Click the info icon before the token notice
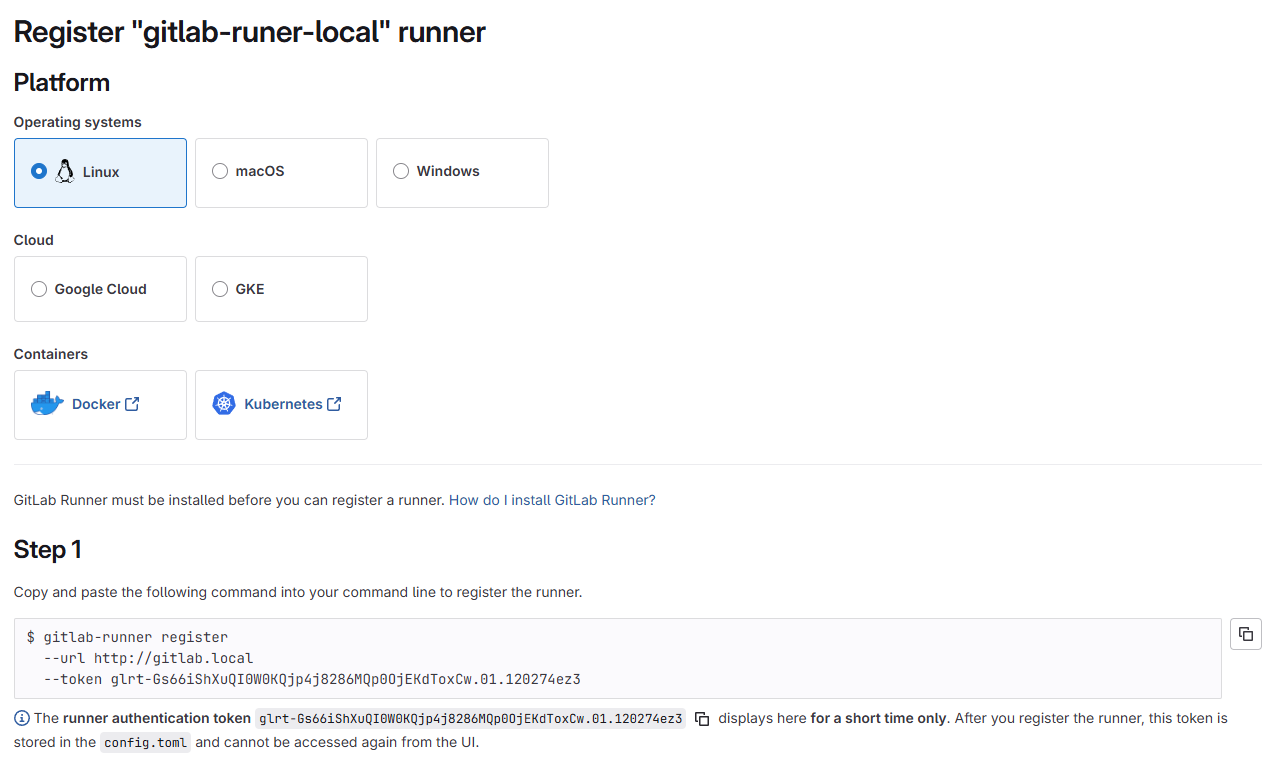 22,718
